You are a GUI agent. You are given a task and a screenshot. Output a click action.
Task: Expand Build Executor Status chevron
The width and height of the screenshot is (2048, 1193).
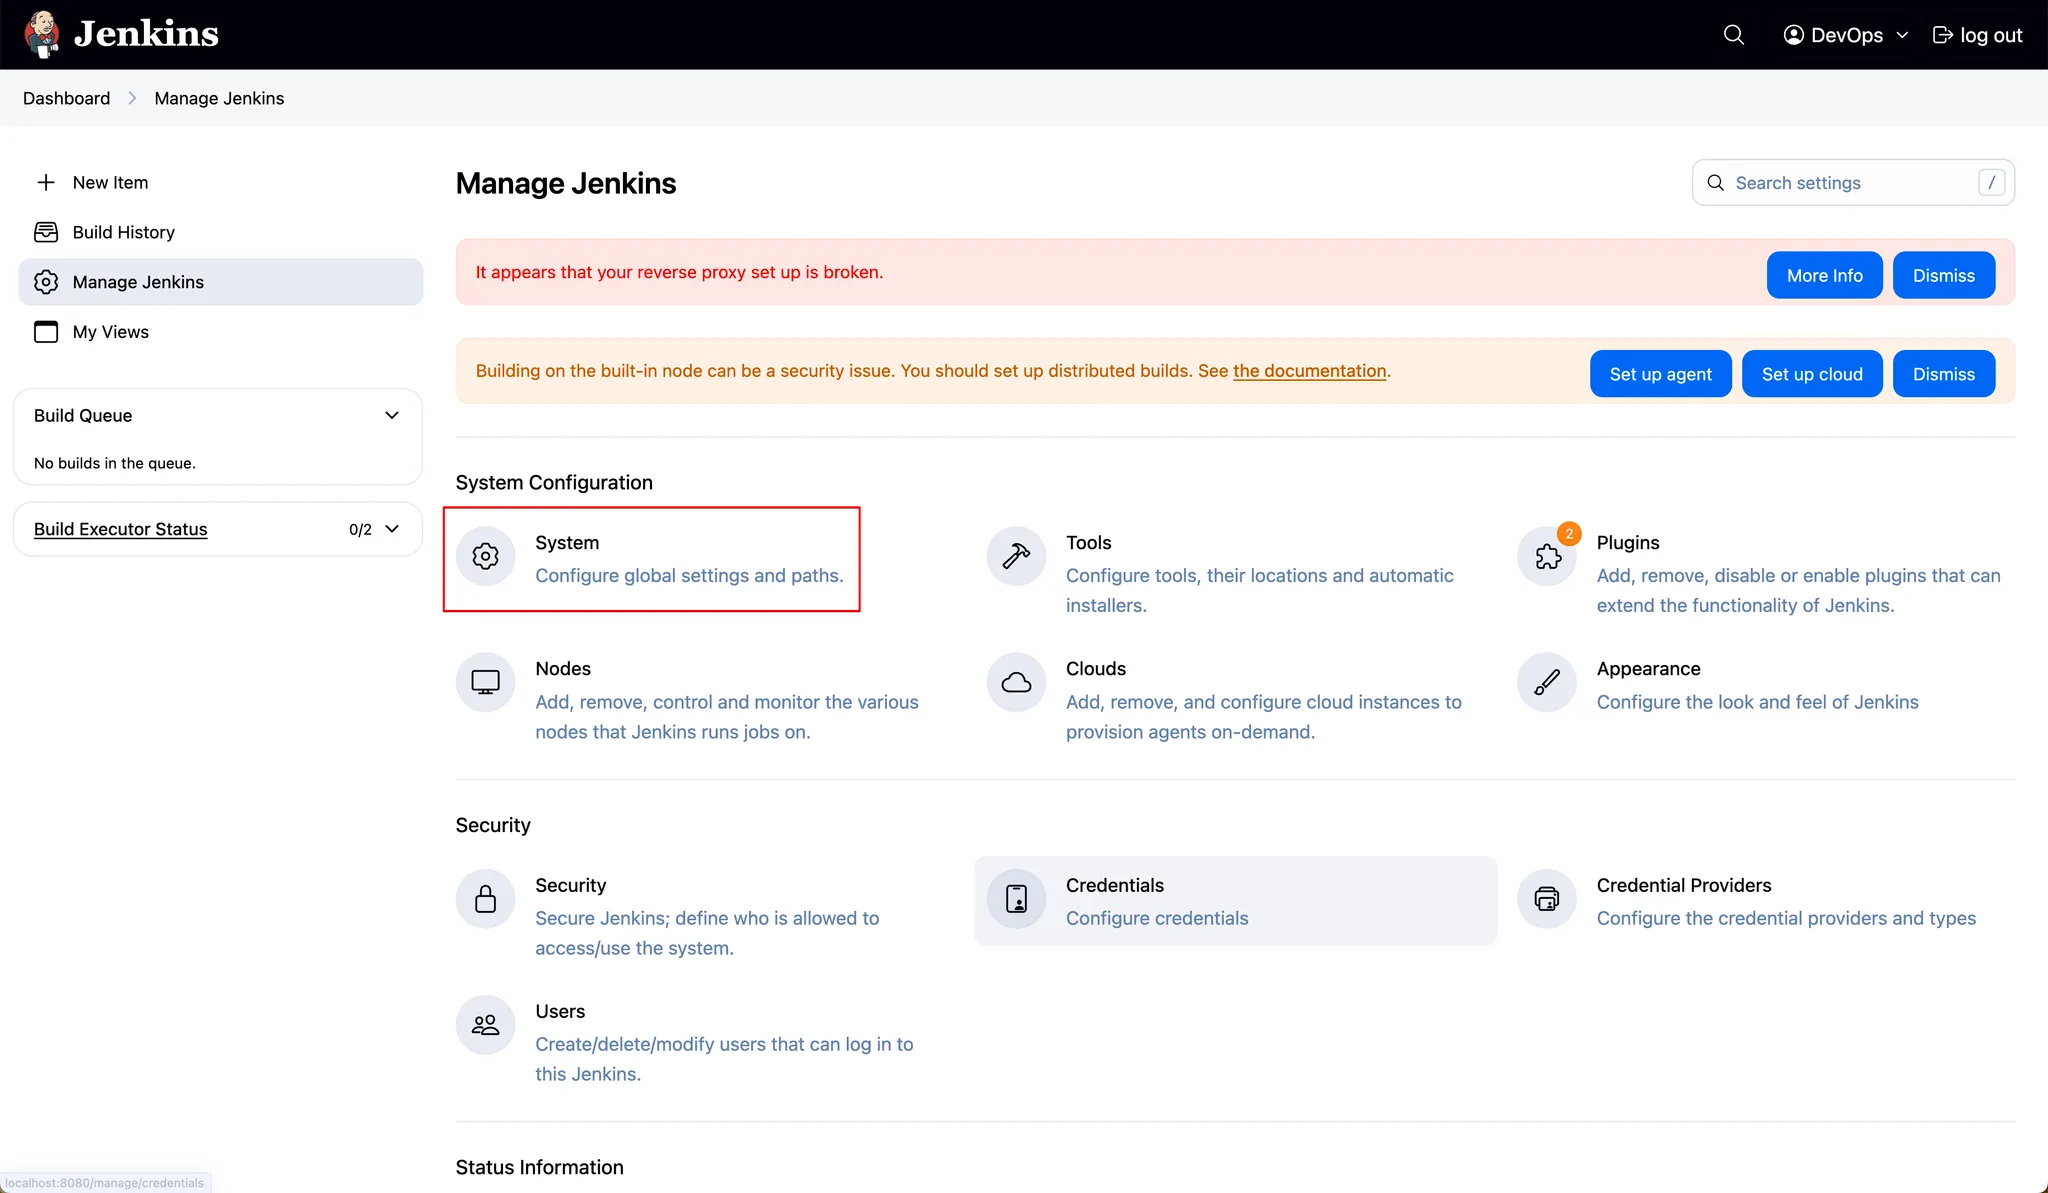tap(392, 529)
